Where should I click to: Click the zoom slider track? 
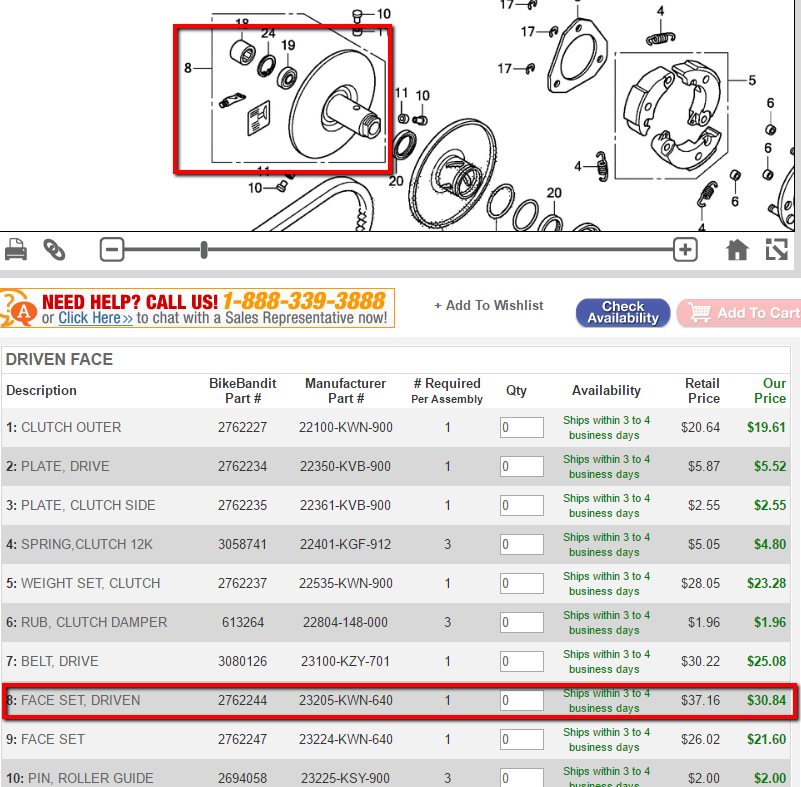pyautogui.click(x=398, y=250)
